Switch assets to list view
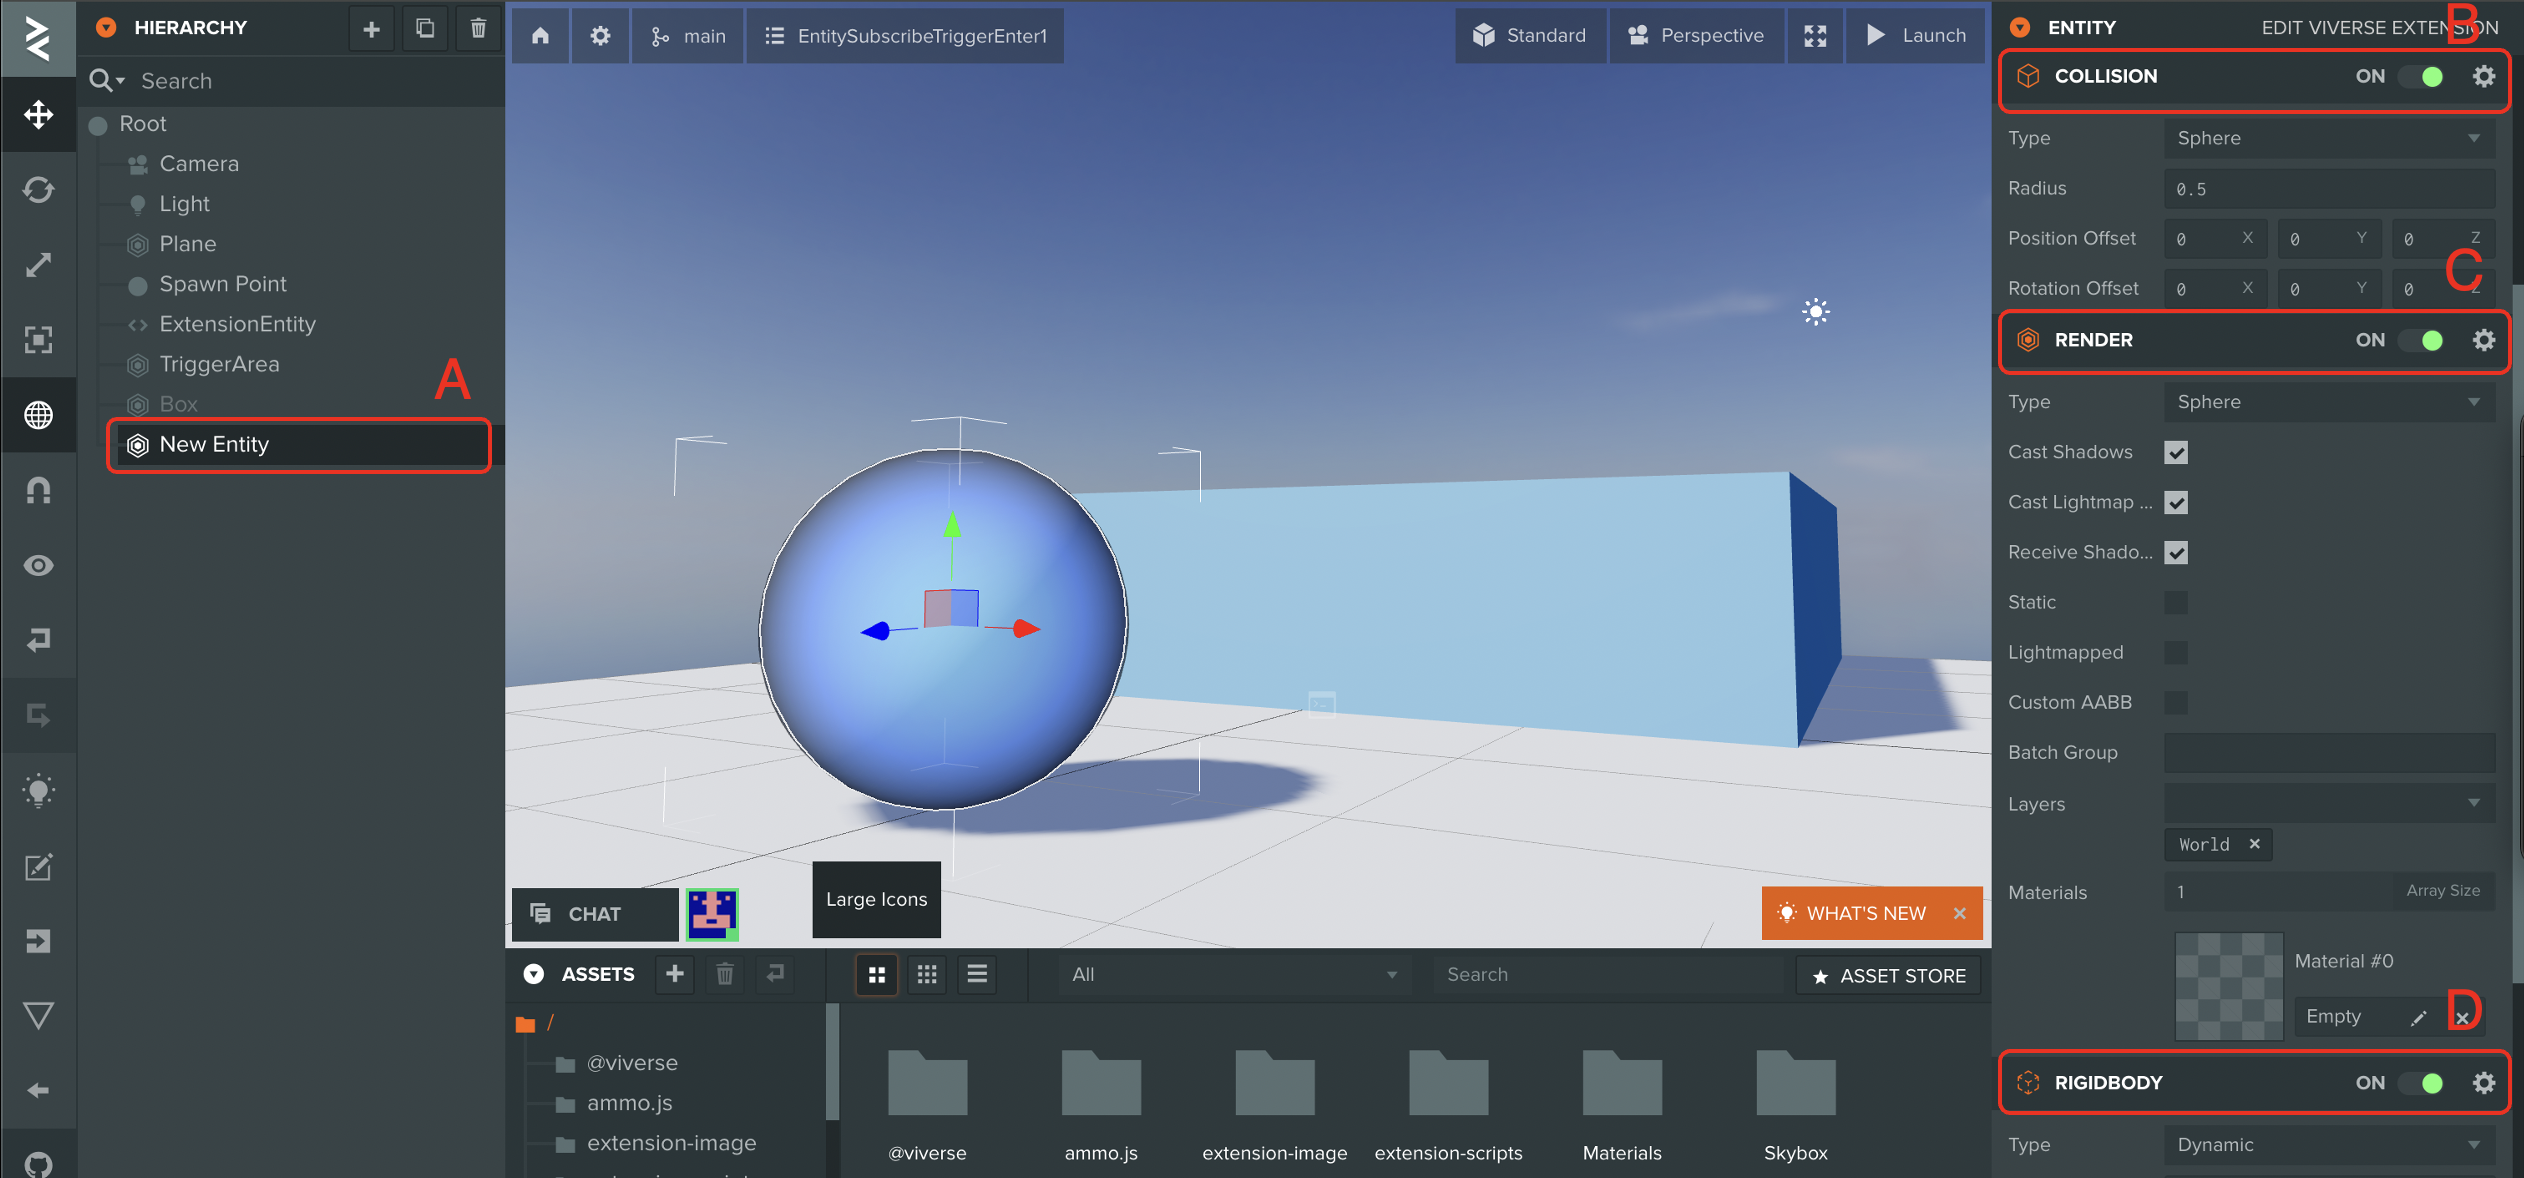 tap(977, 974)
